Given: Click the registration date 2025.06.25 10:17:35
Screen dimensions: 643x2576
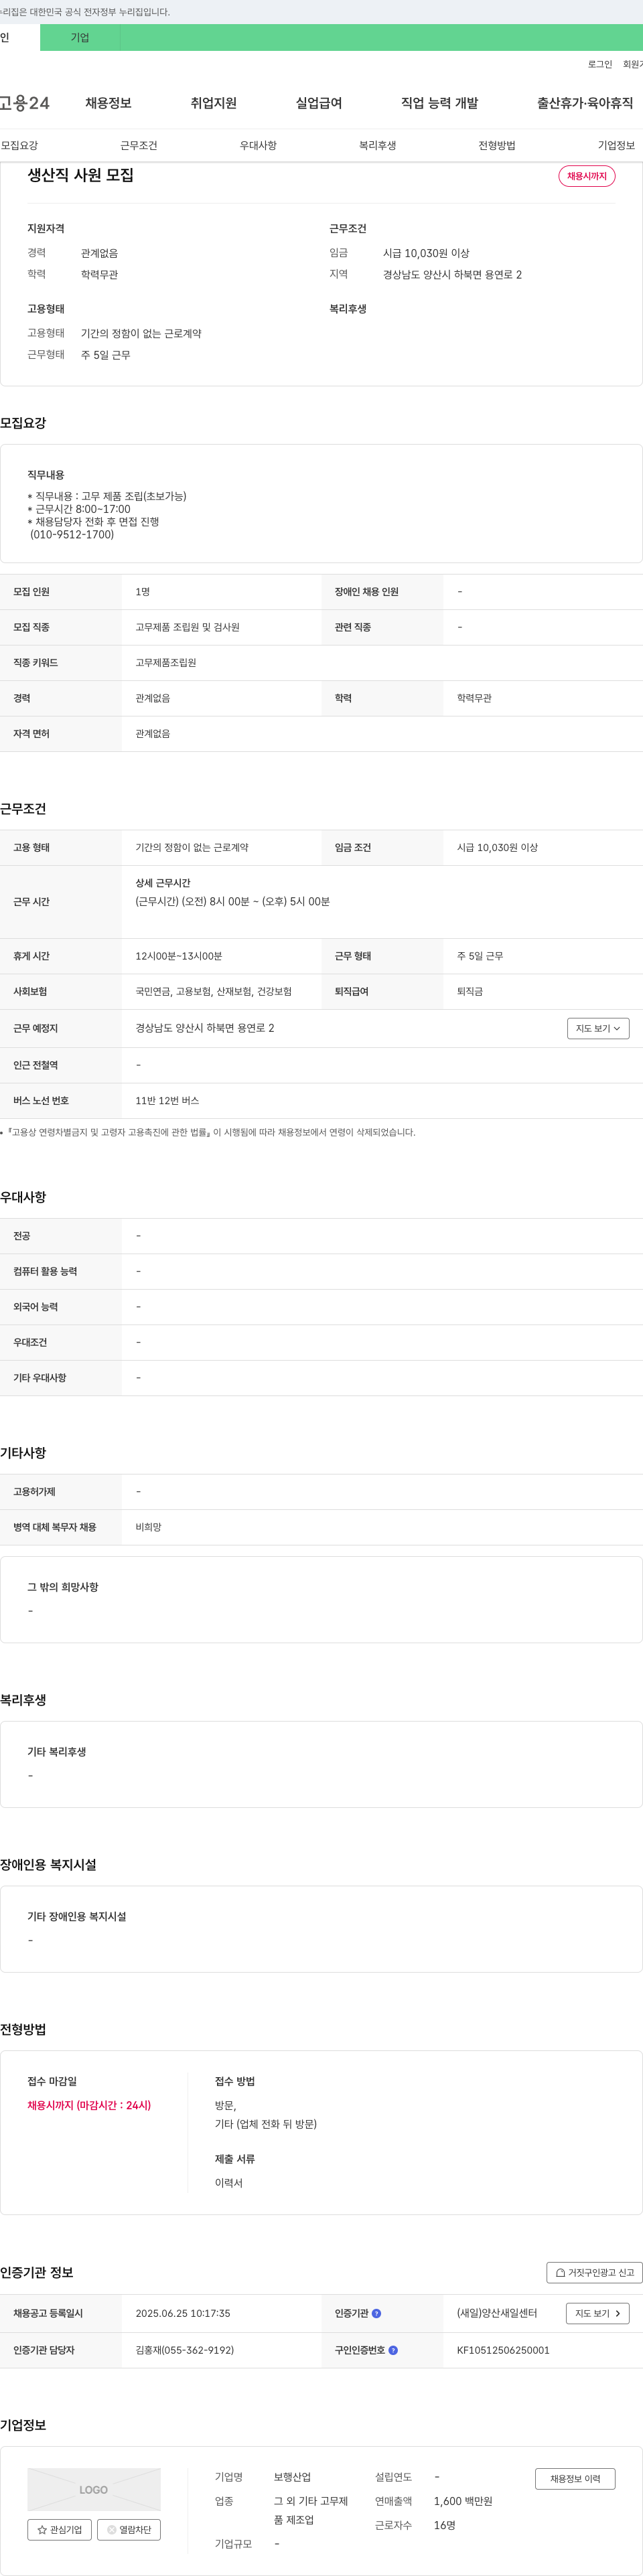Looking at the screenshot, I should pos(183,2313).
